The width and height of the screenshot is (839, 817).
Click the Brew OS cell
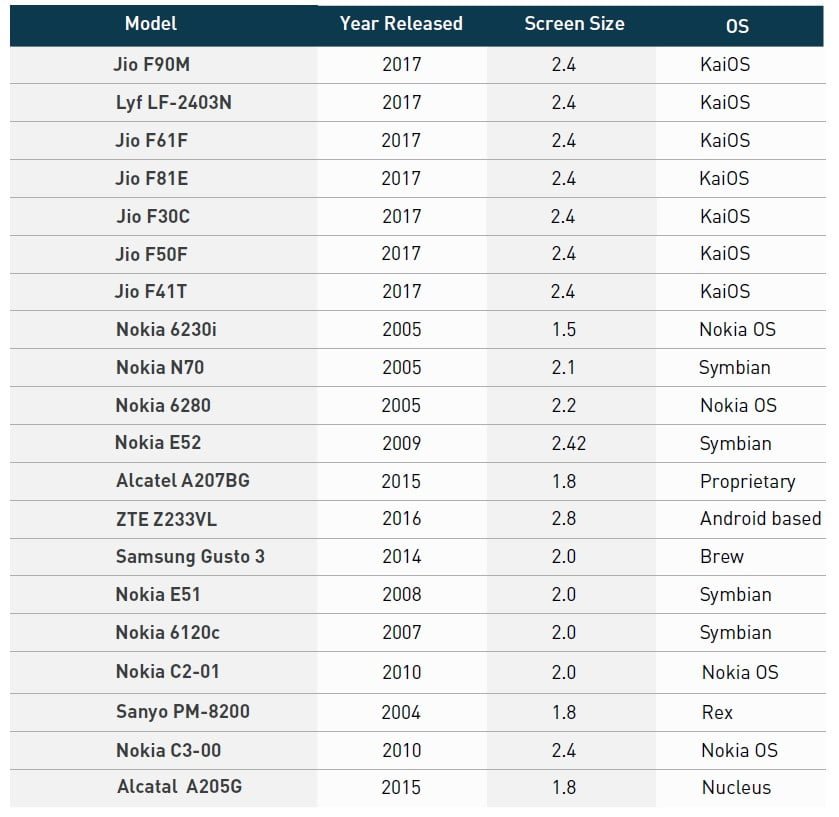point(722,557)
